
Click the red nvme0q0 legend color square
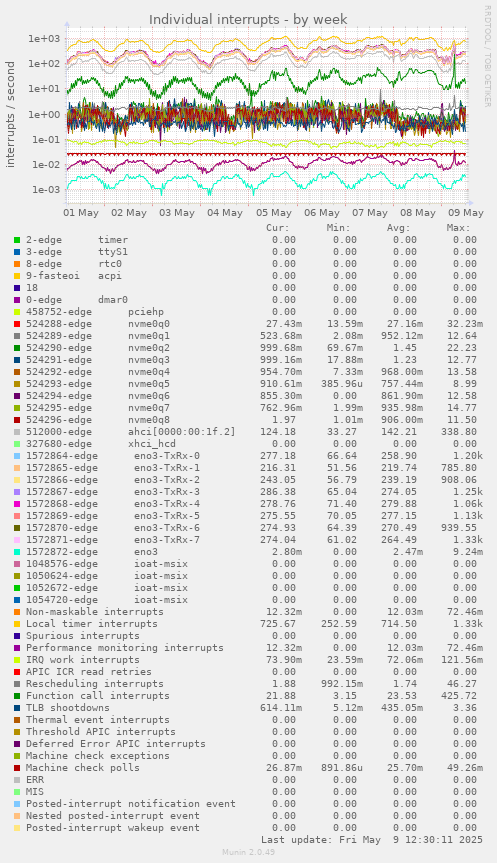point(17,324)
